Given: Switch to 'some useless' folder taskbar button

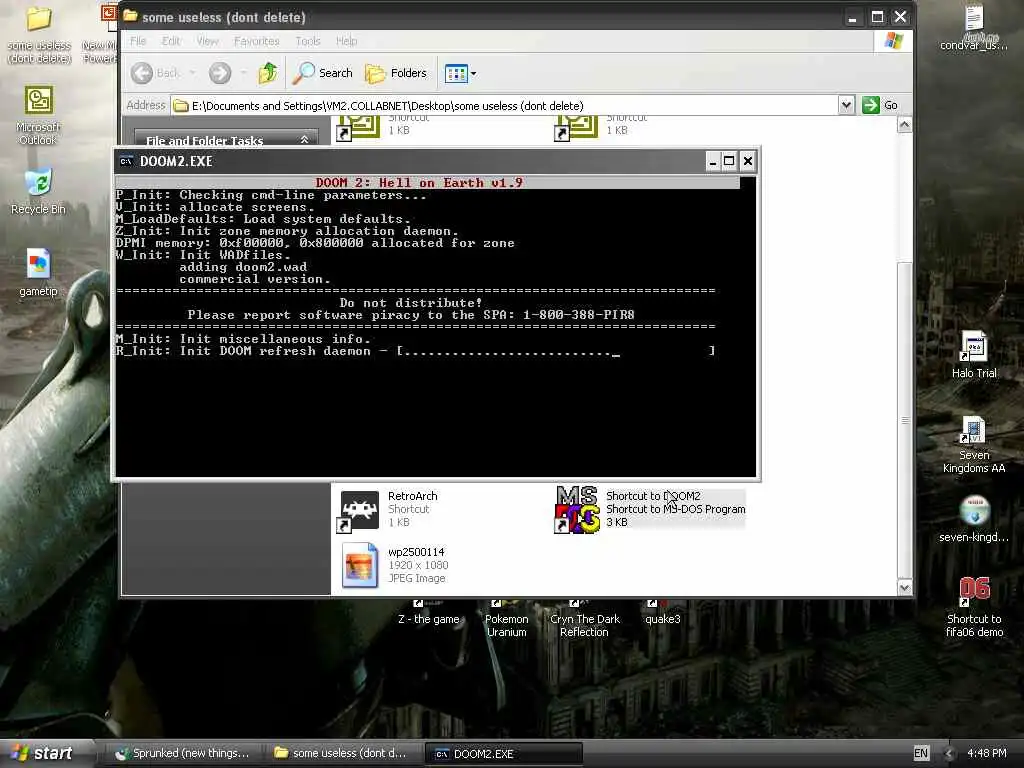Looking at the screenshot, I should [x=342, y=753].
